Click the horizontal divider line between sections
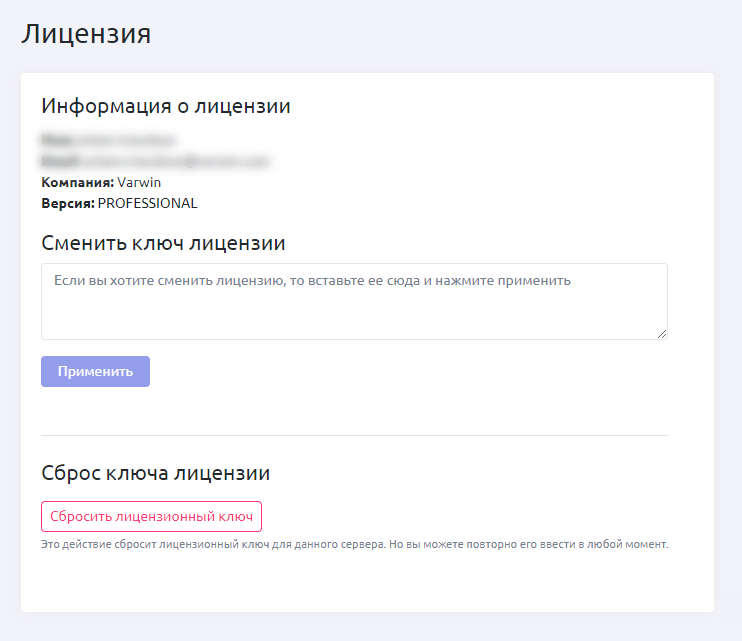 [x=354, y=435]
